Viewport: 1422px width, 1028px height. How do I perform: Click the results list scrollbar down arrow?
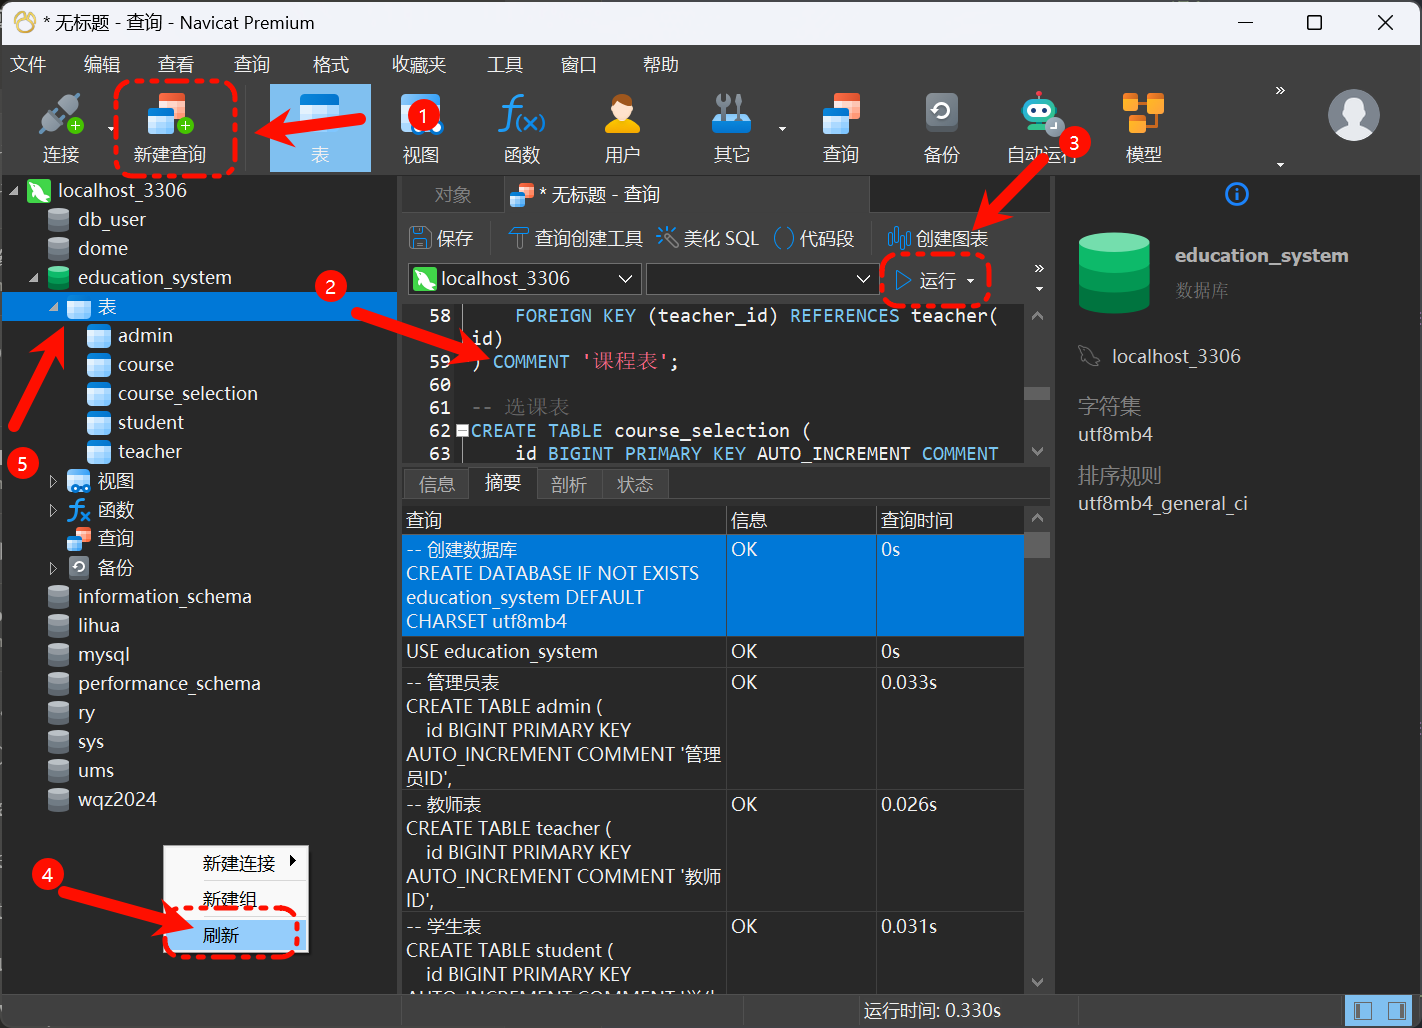1037,982
